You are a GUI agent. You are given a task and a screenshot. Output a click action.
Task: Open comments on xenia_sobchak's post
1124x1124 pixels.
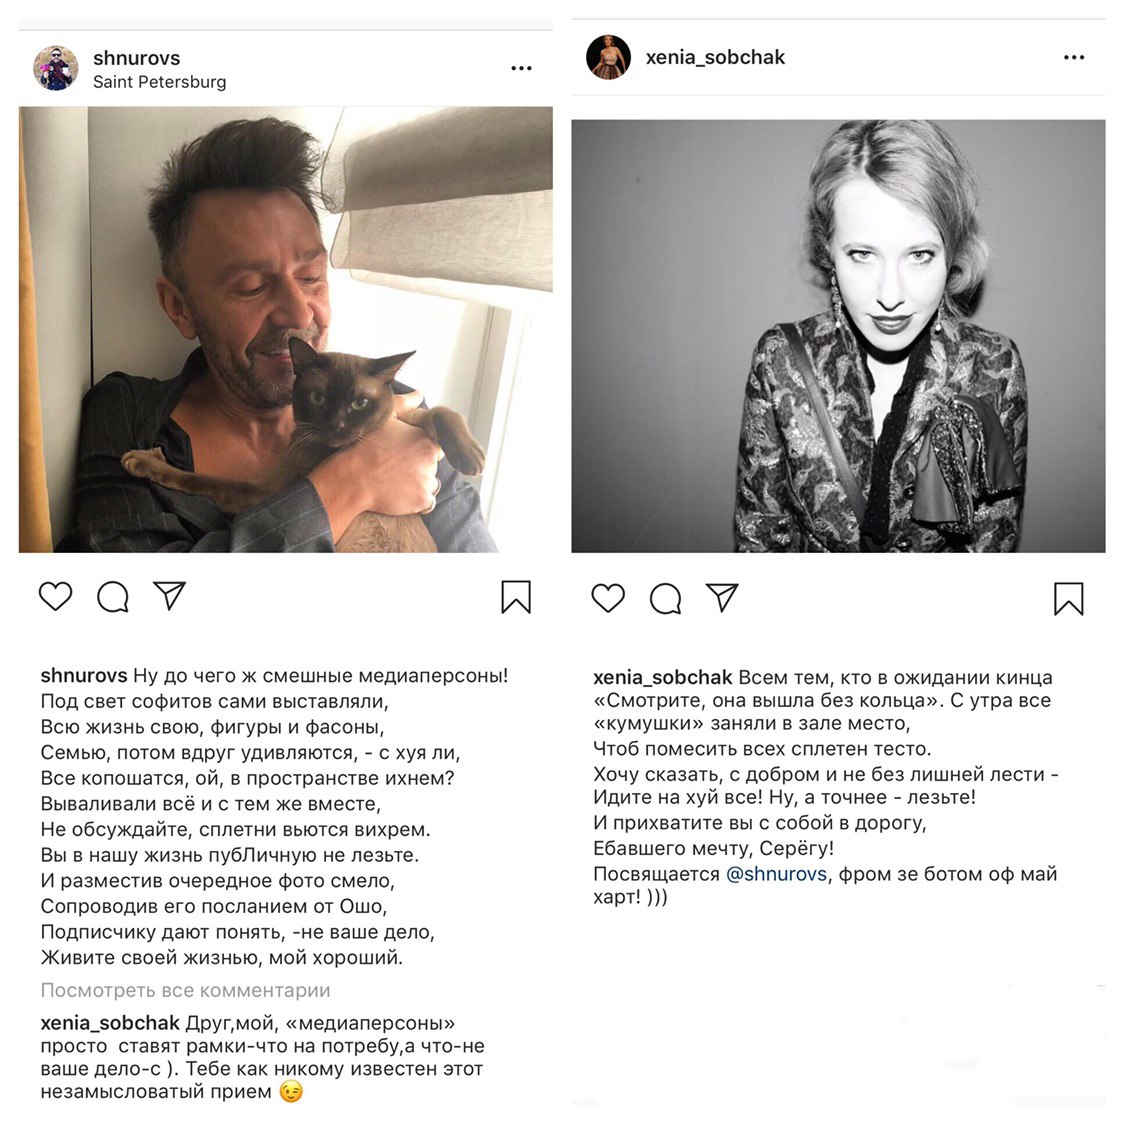tap(665, 599)
